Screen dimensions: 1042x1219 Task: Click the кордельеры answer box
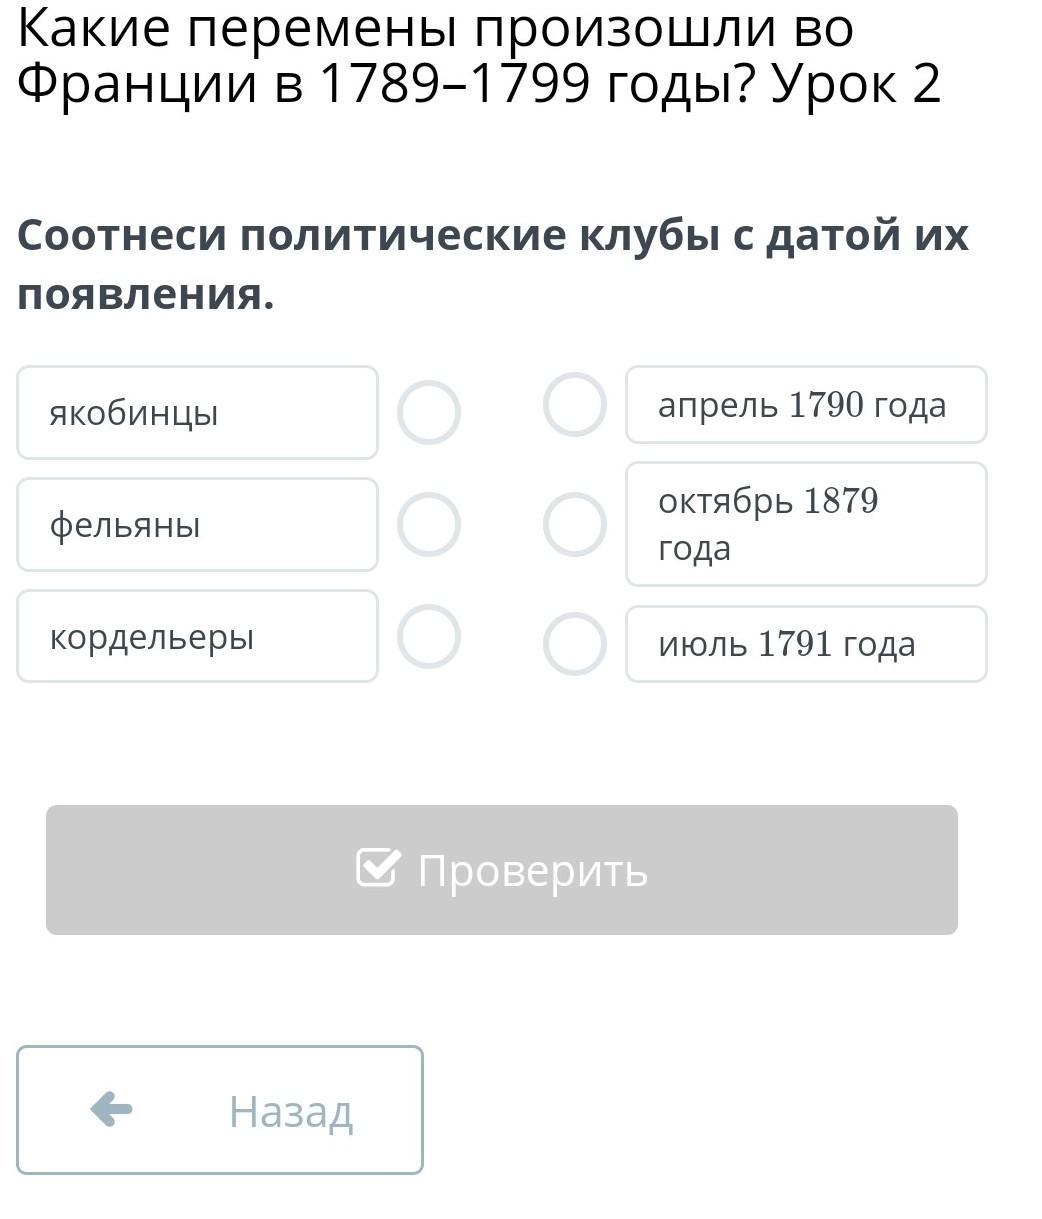coord(197,636)
